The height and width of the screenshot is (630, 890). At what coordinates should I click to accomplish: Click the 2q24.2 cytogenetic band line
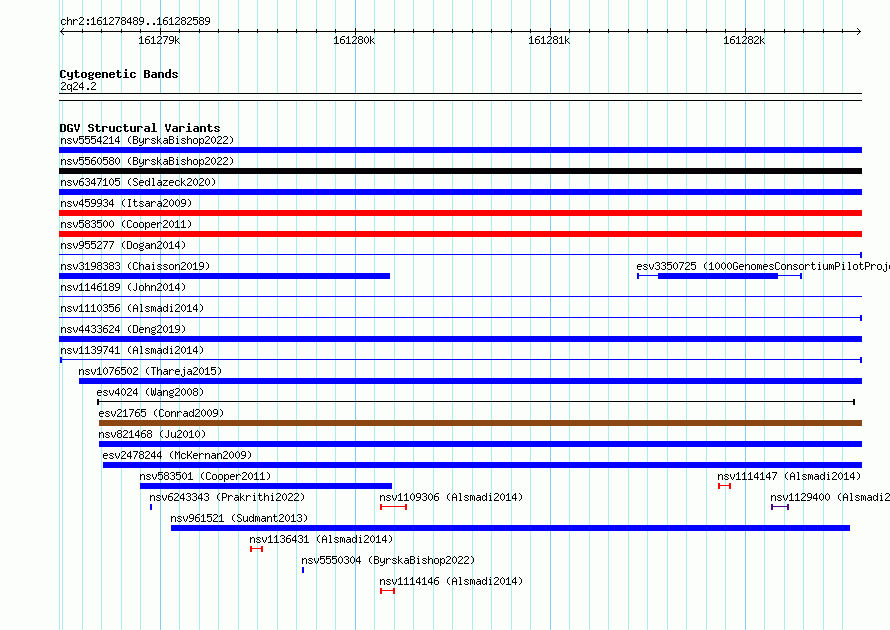click(460, 97)
